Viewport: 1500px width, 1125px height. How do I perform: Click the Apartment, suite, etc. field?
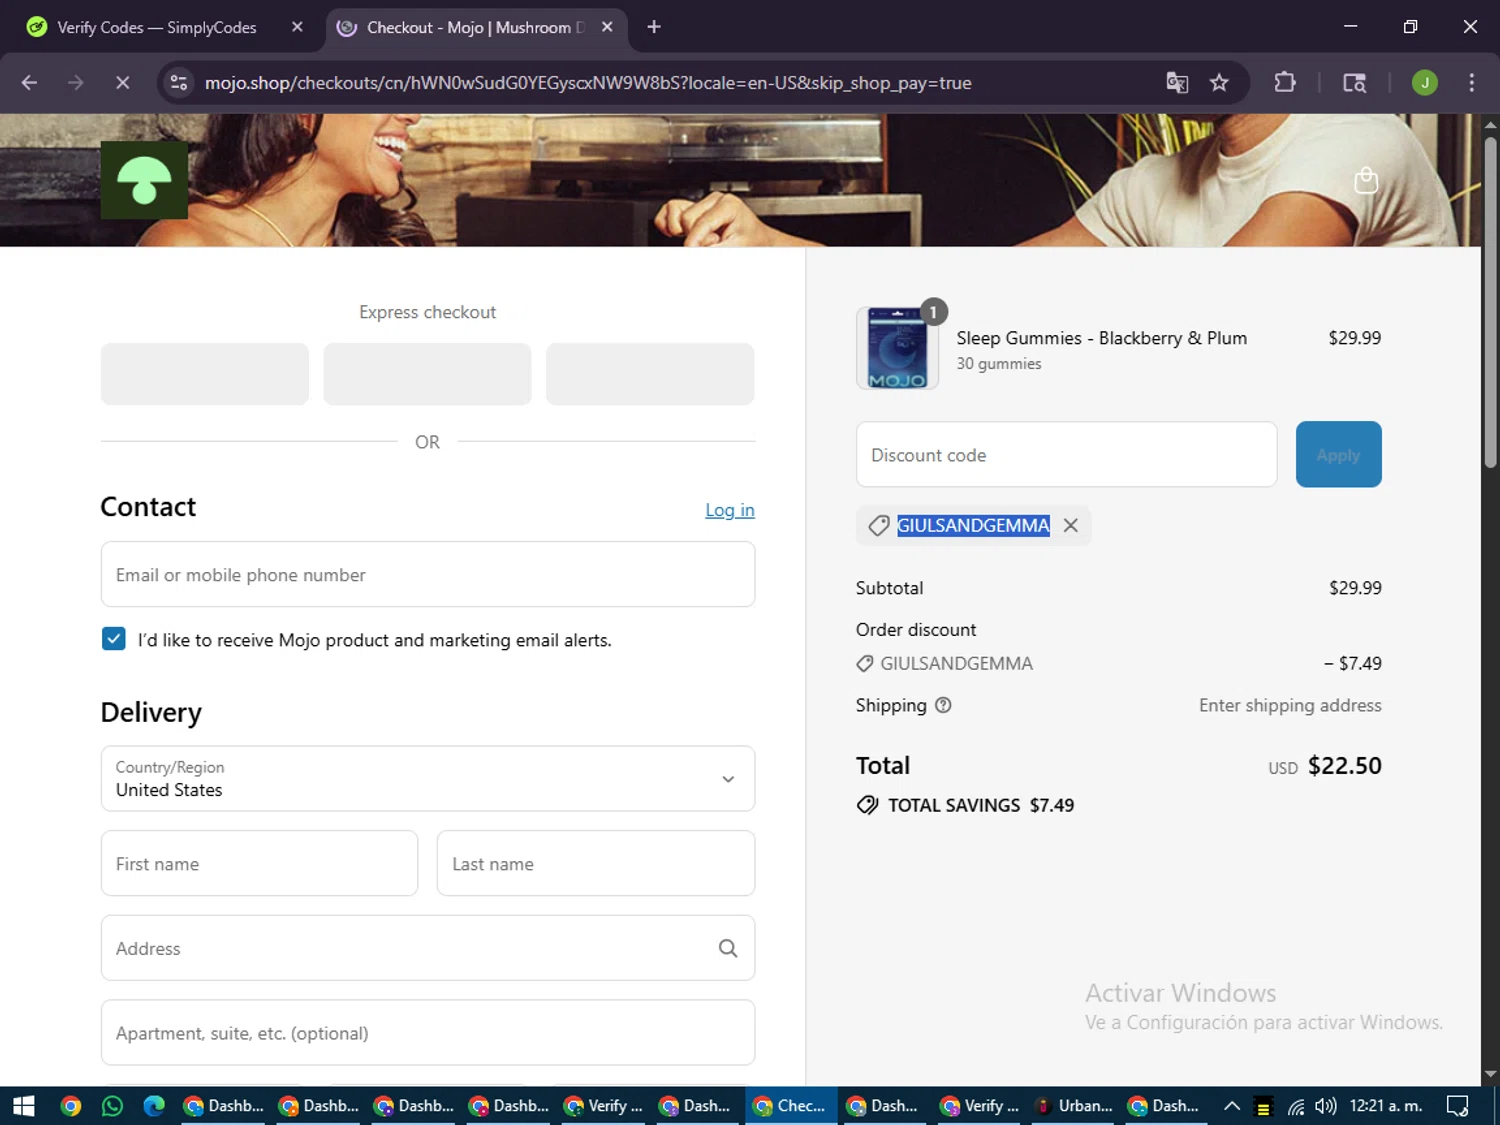428,1032
